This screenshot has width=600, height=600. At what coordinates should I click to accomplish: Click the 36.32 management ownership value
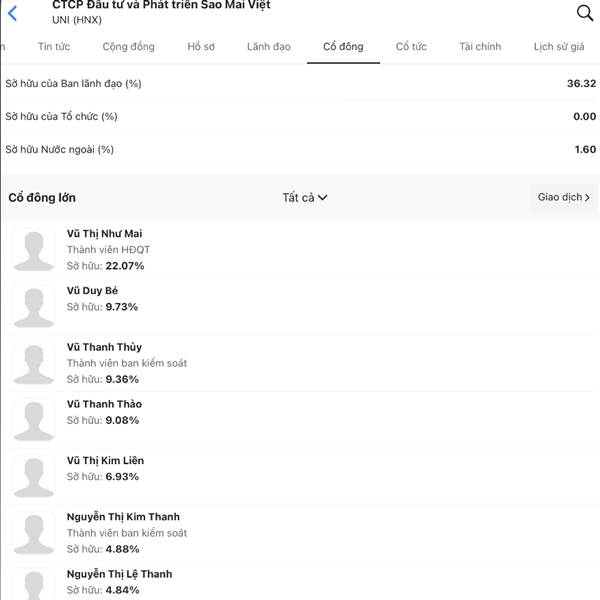pos(581,83)
